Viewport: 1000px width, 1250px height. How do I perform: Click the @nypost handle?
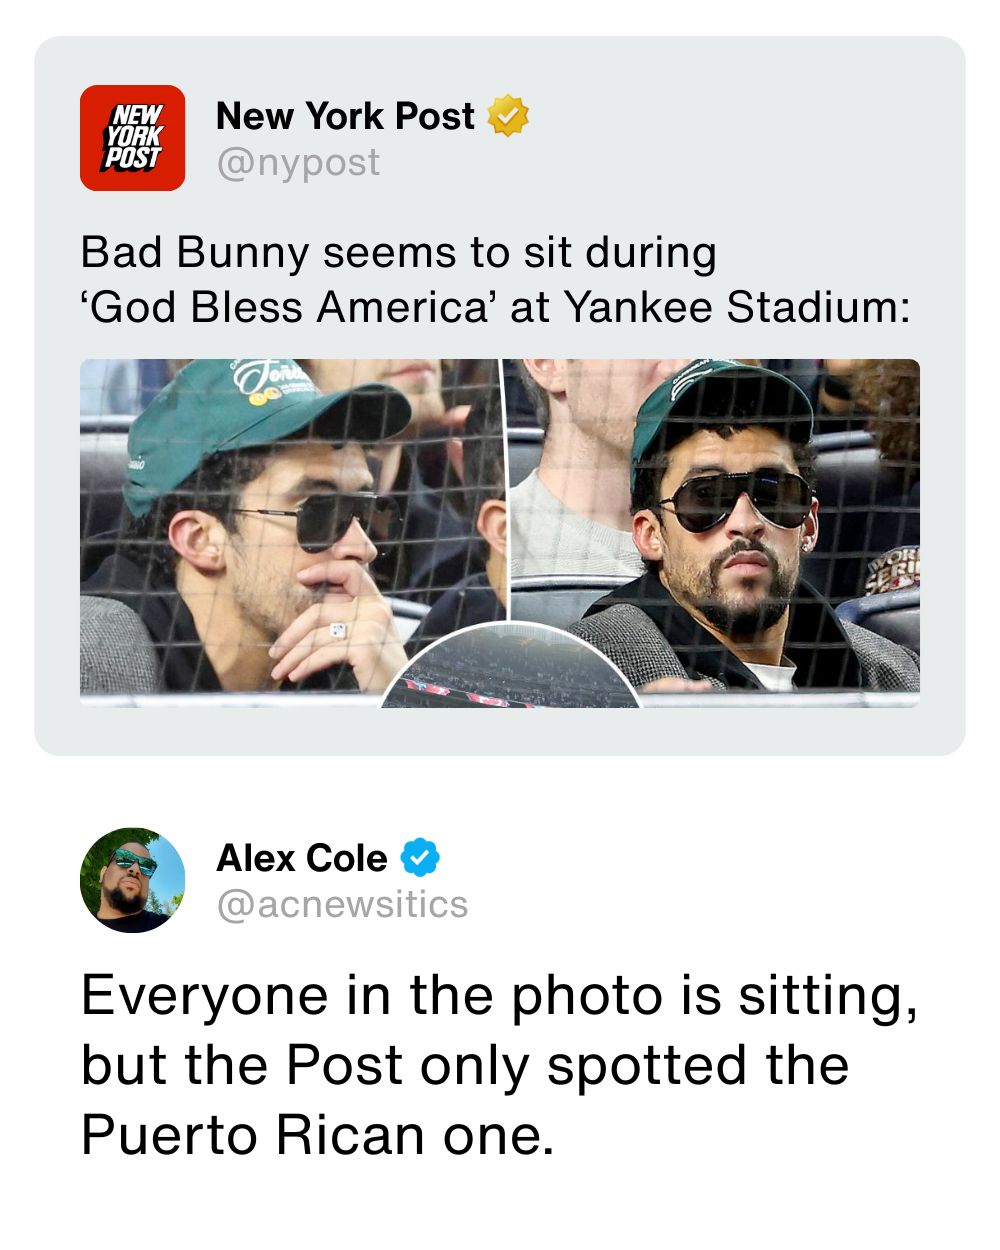pyautogui.click(x=298, y=162)
